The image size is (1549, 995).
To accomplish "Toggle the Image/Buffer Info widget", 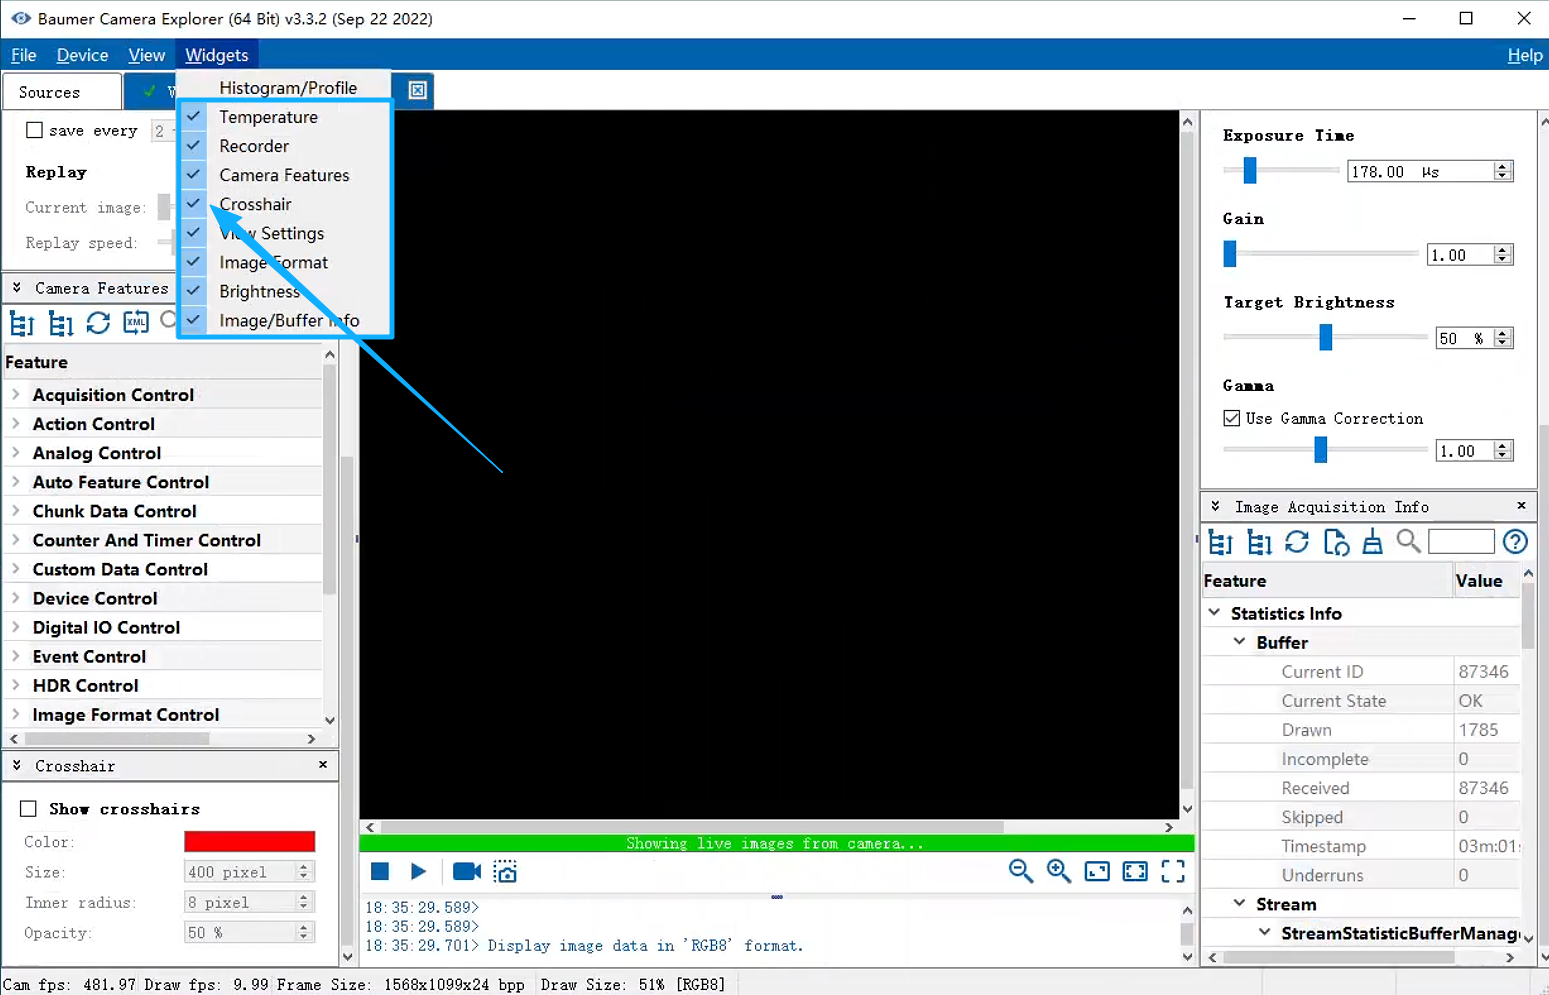I will (285, 320).
